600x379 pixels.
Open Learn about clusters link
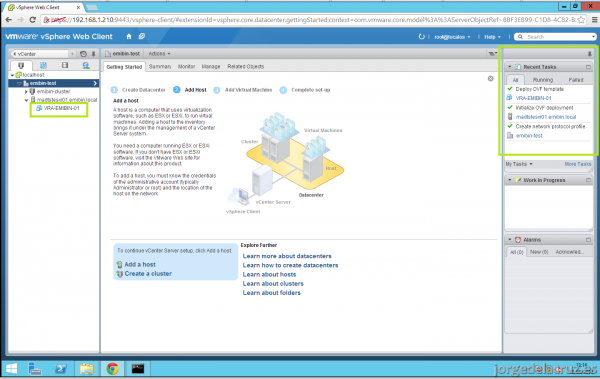pos(273,284)
